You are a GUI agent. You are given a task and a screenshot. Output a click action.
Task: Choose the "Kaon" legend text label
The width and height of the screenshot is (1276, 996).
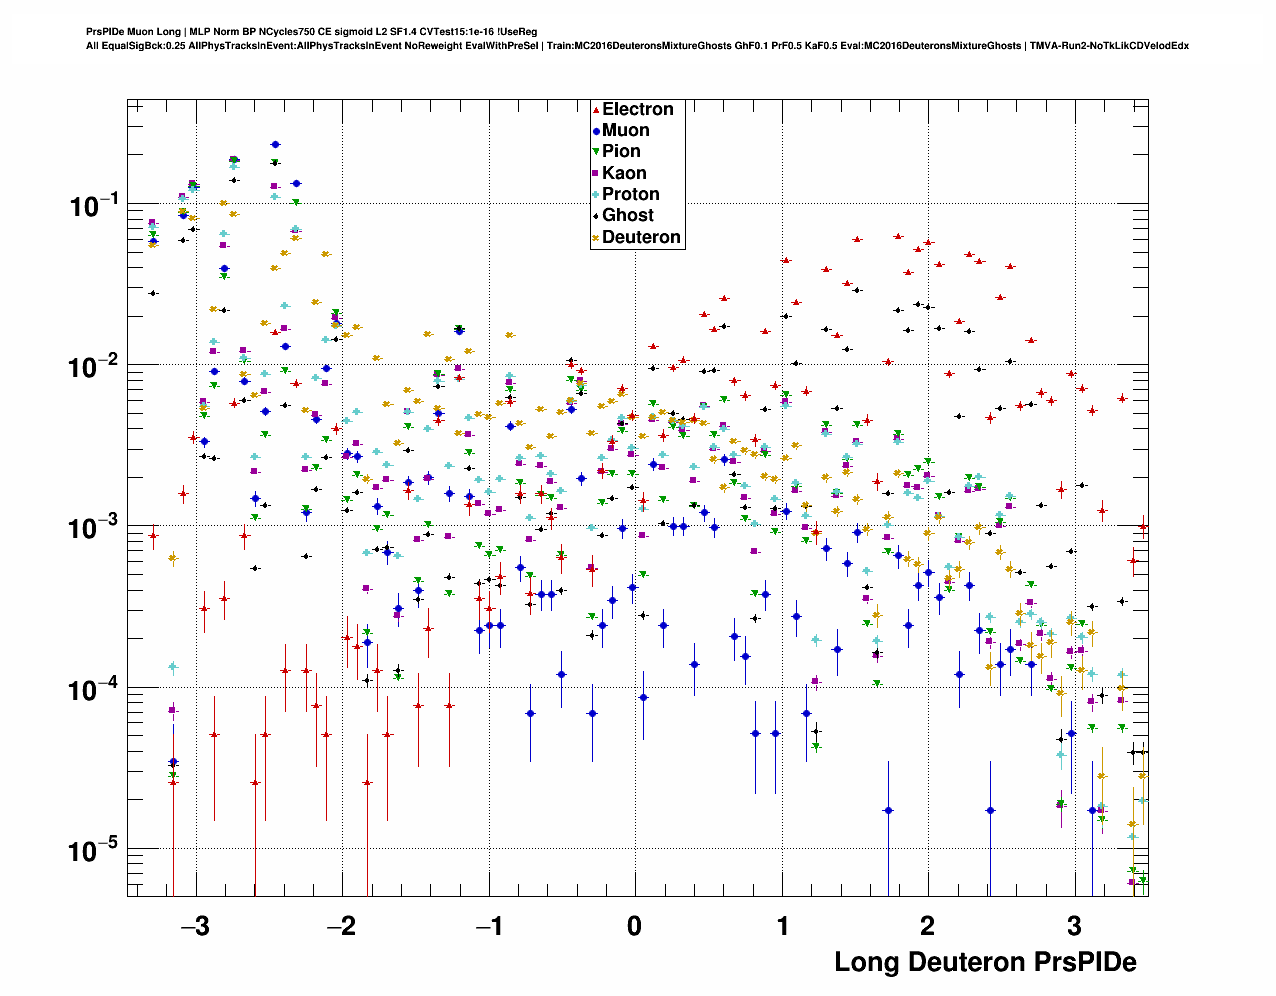624,174
